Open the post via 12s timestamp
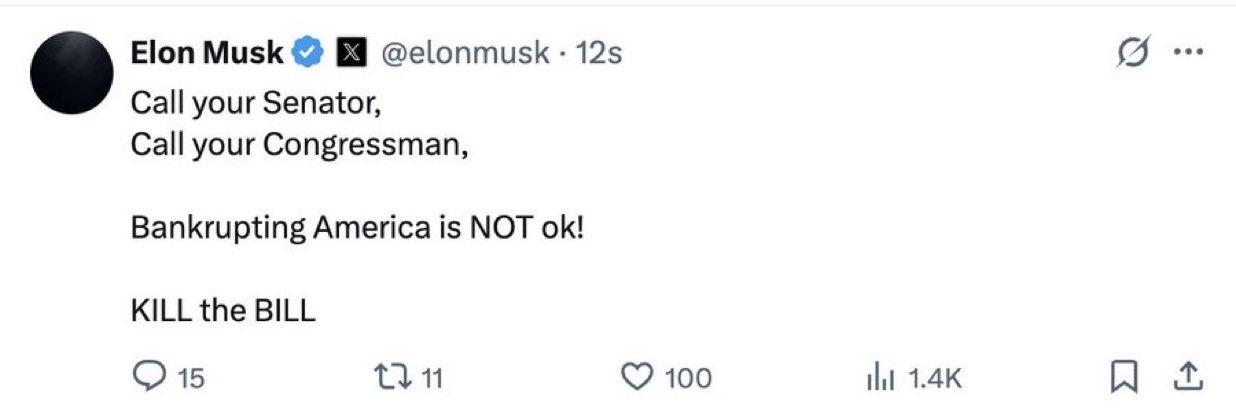The width and height of the screenshot is (1236, 420). point(600,53)
